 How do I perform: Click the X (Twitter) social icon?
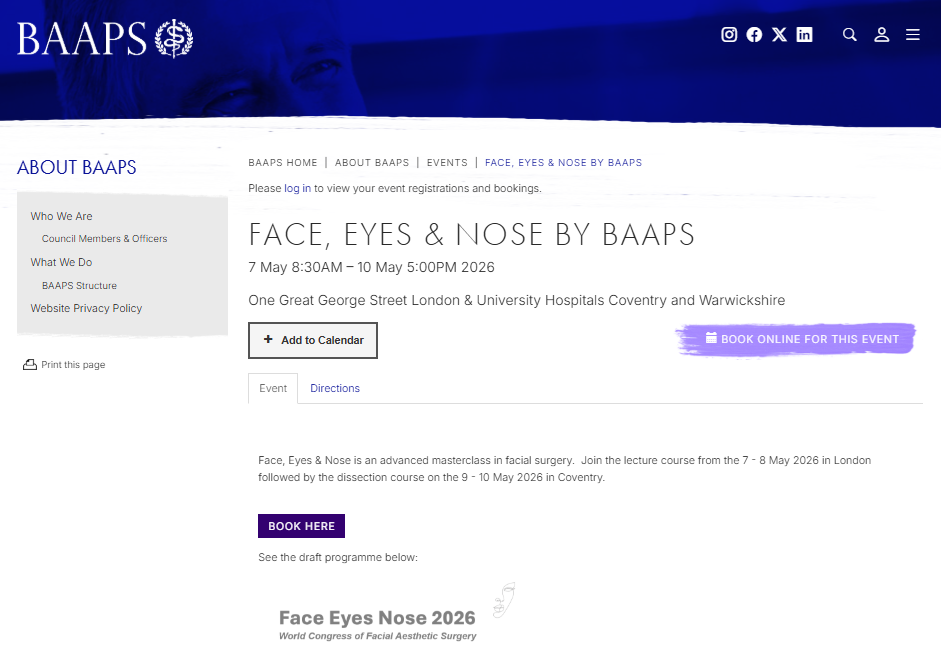point(779,35)
